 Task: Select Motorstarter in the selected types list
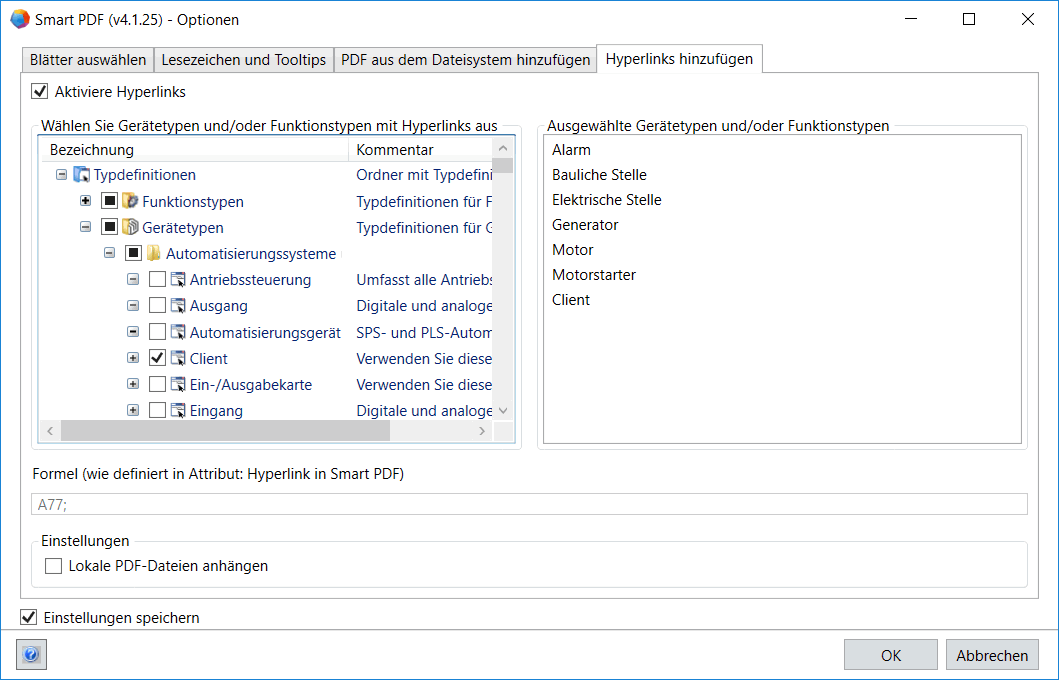tap(594, 275)
